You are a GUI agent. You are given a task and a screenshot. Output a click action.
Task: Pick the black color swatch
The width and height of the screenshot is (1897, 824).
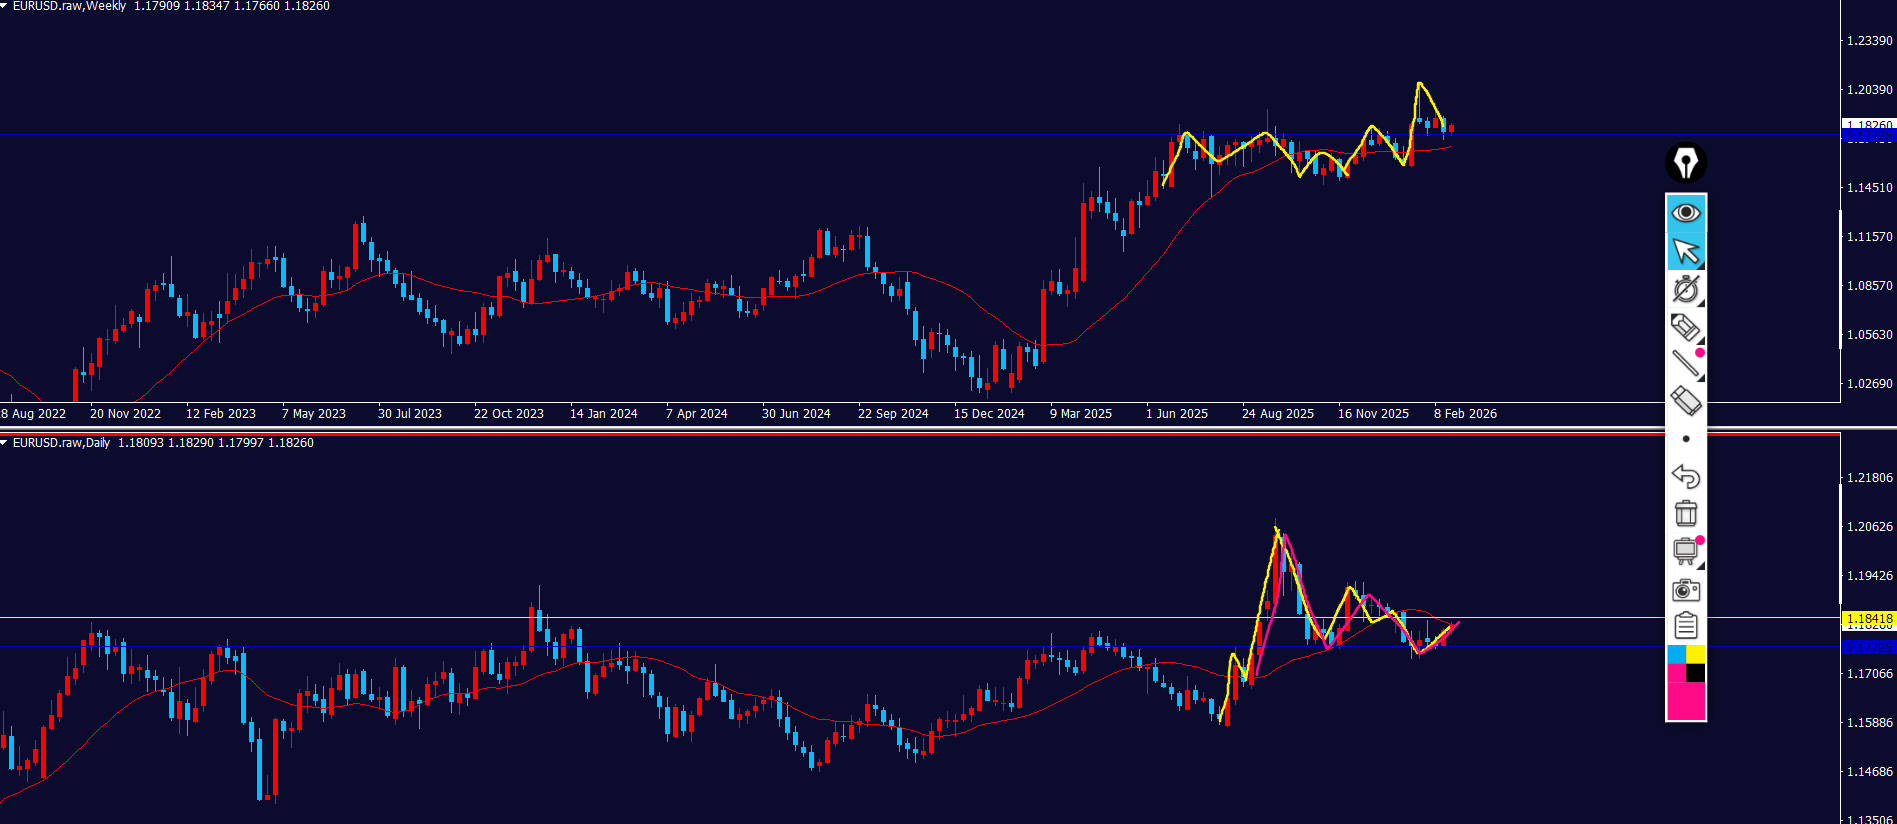(x=1696, y=673)
